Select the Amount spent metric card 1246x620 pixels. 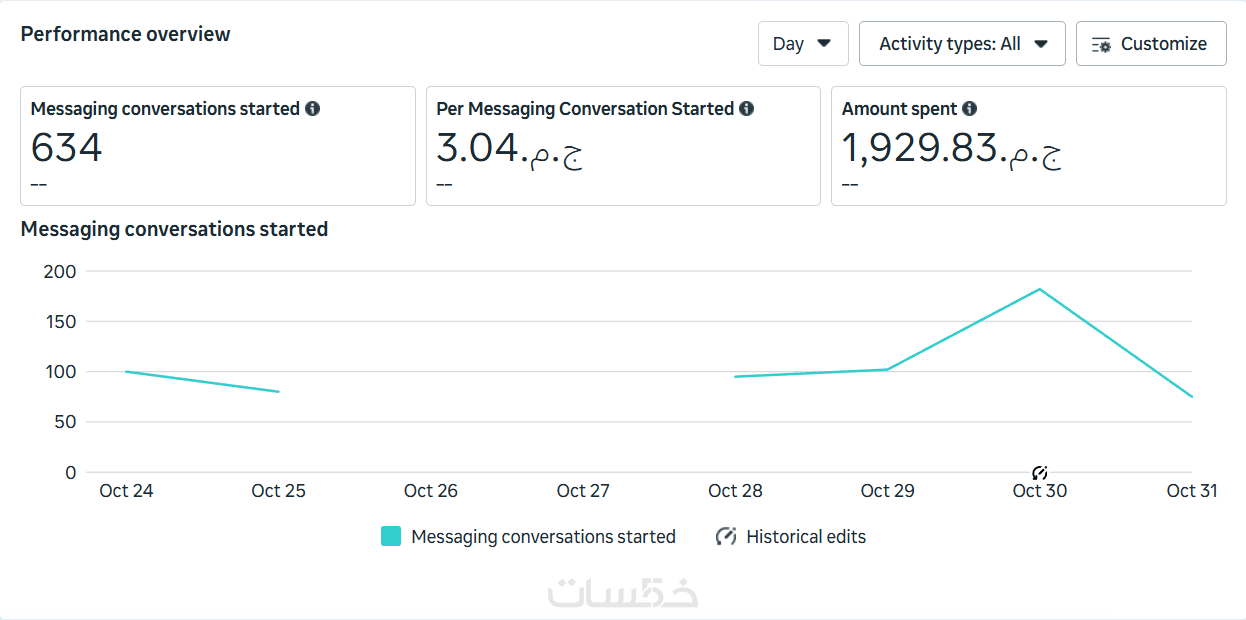1028,146
